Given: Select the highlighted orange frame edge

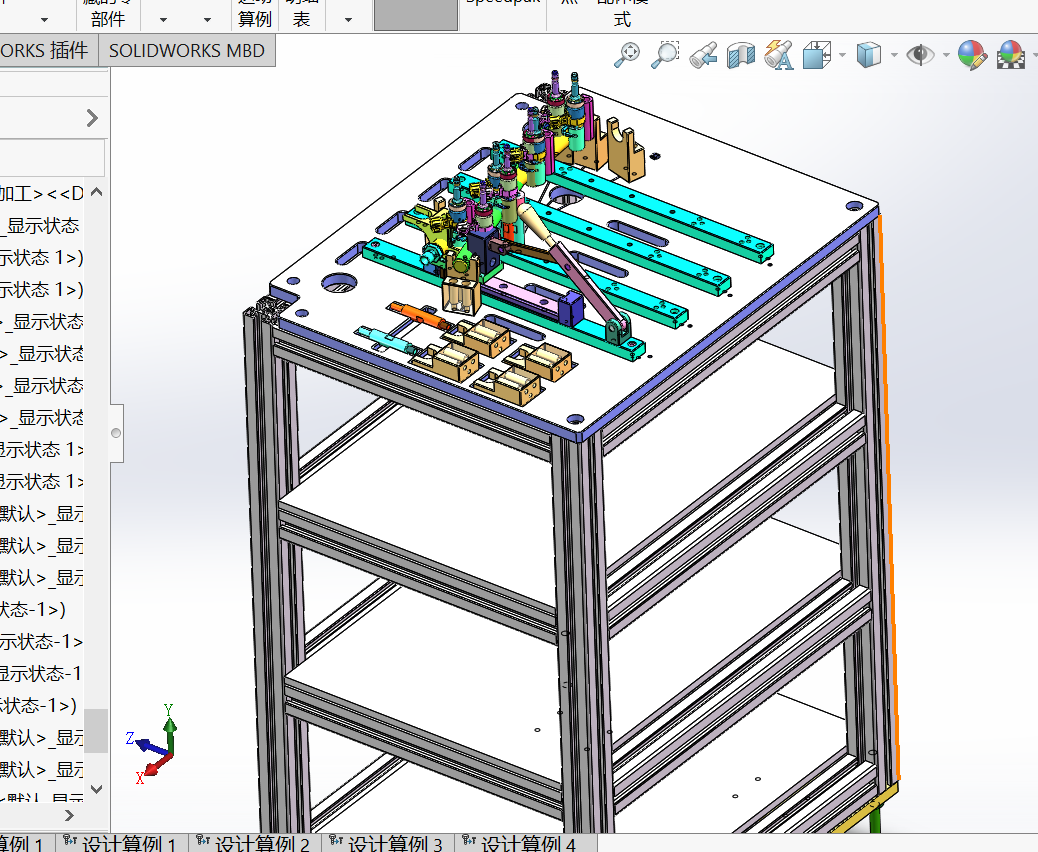Looking at the screenshot, I should [x=890, y=497].
